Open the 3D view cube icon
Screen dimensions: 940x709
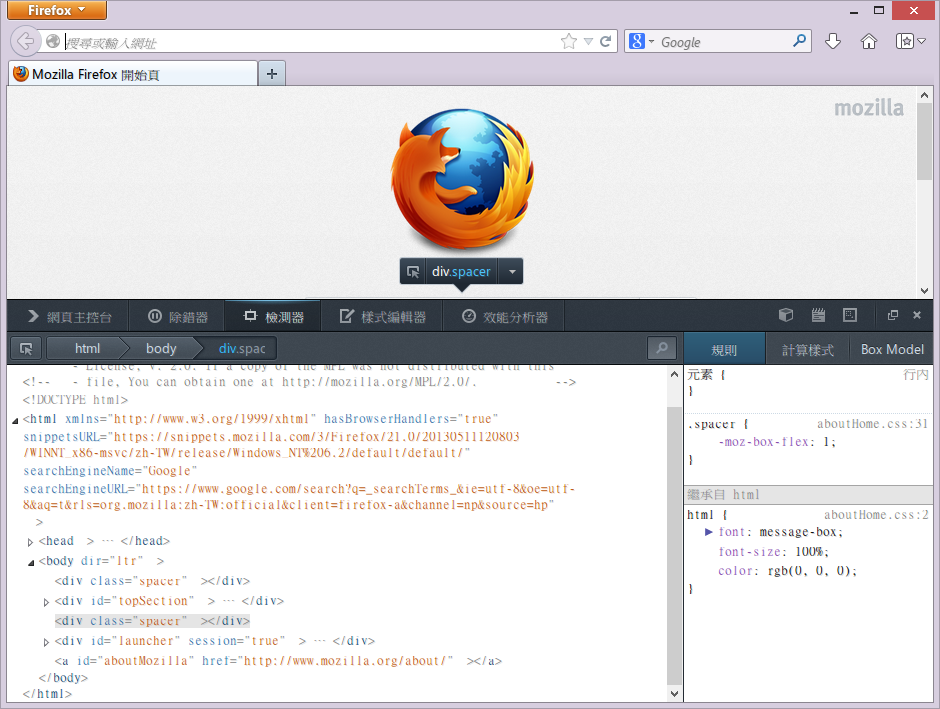[787, 316]
